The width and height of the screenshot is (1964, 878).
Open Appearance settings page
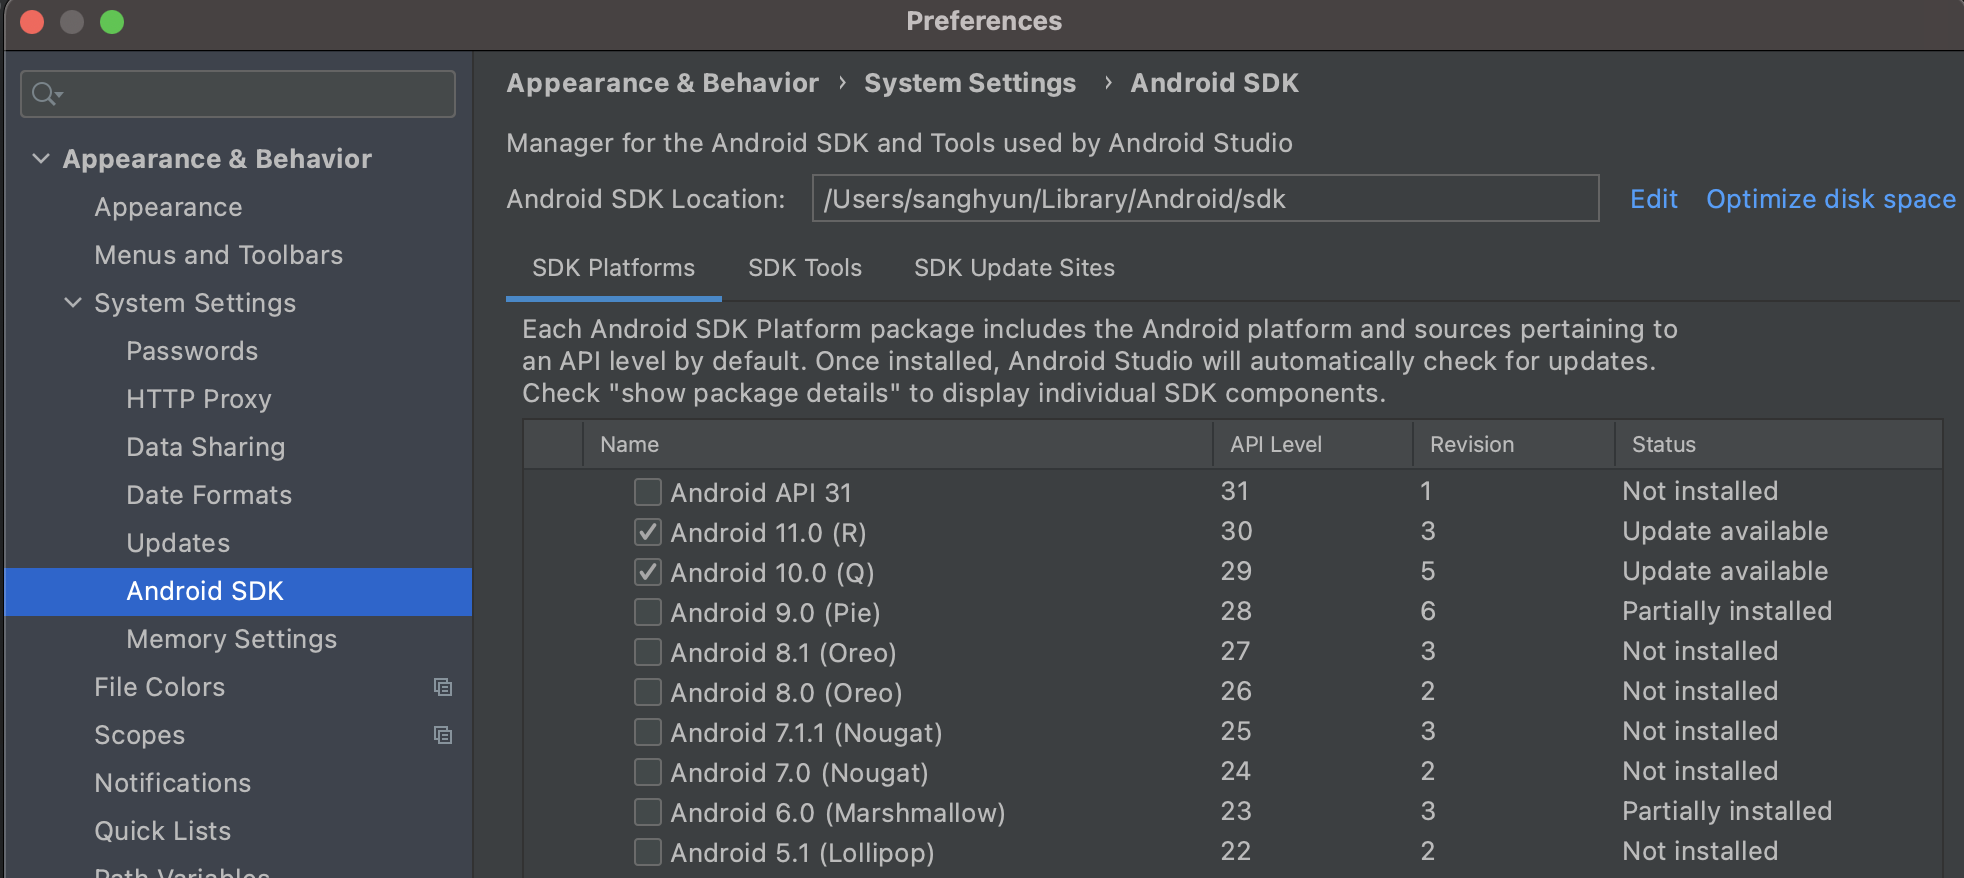169,207
